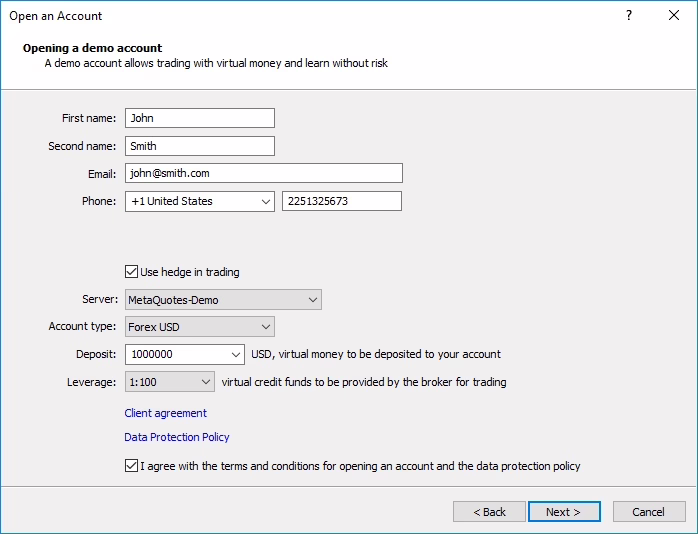Click the phone number input field
This screenshot has height=534, width=698.
(x=341, y=201)
